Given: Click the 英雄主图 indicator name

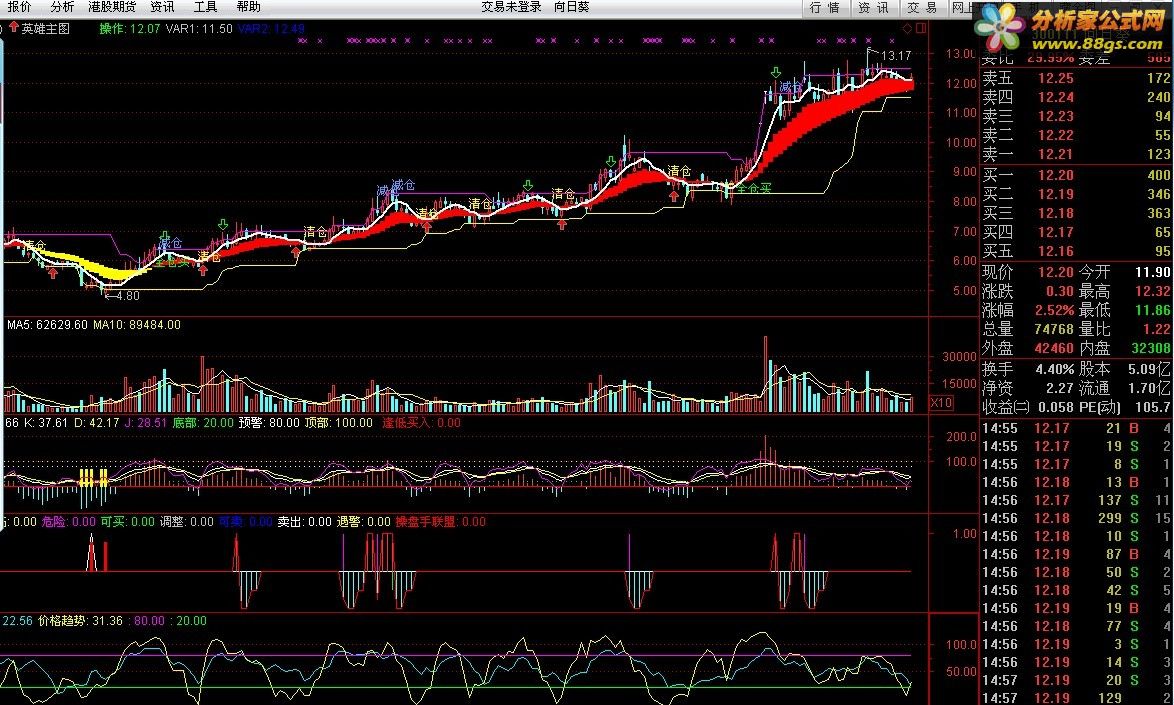Looking at the screenshot, I should (46, 28).
